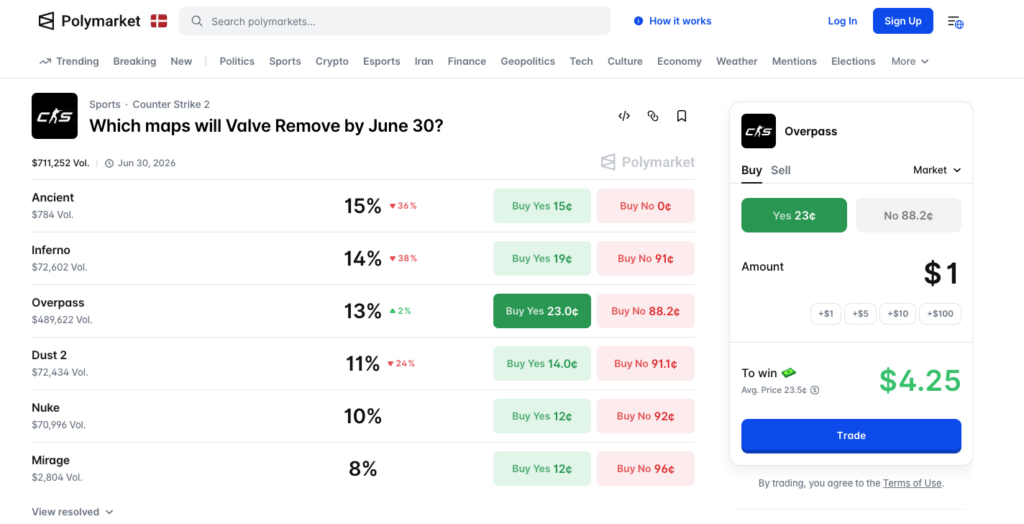Buy Yes on Overpass at 23.0¢
Screen dimensions: 1024x524
click(x=542, y=311)
